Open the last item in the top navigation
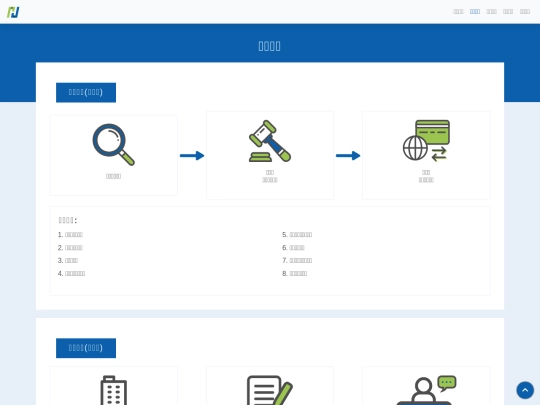Screen dimensions: 540x405 (525, 12)
